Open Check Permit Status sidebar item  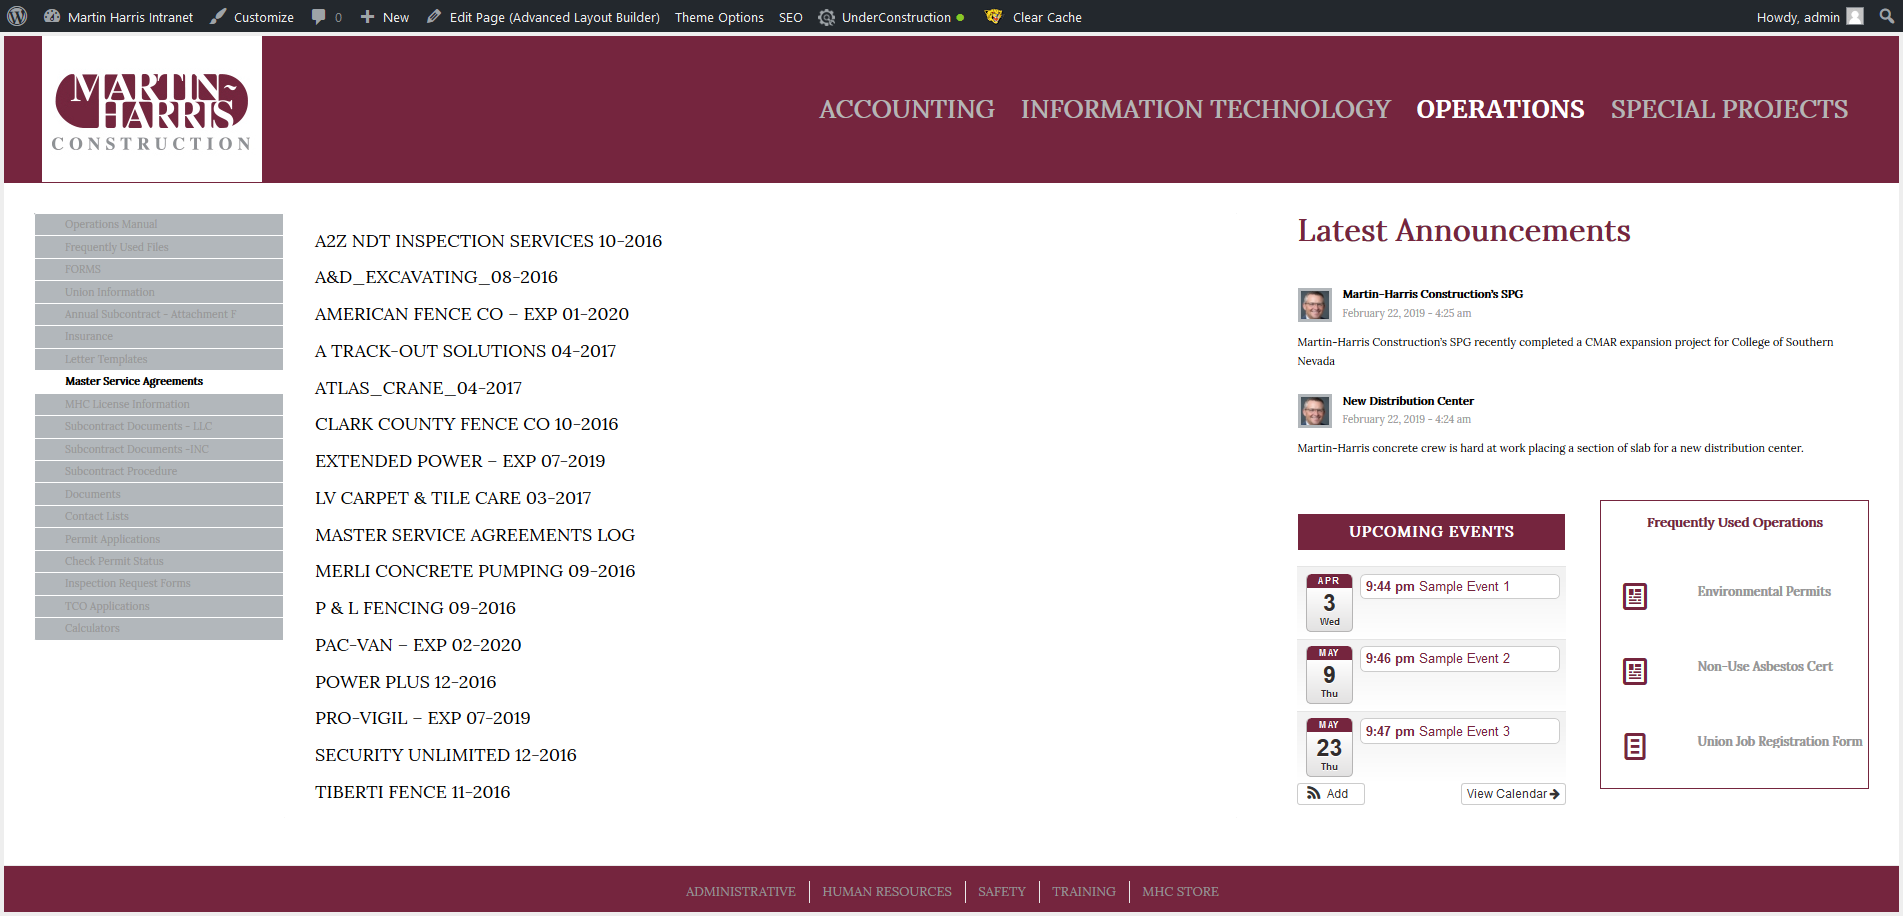point(159,561)
